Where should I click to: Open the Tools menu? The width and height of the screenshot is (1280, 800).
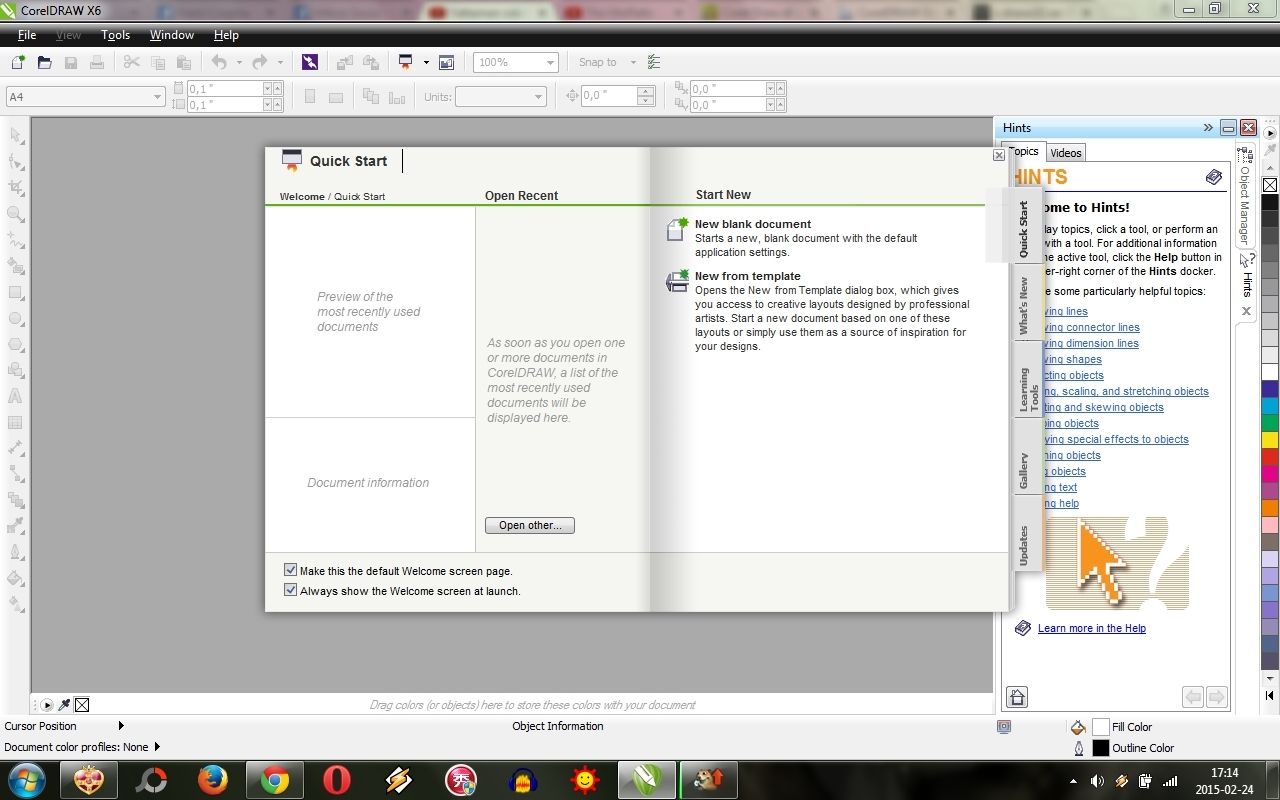[x=115, y=34]
